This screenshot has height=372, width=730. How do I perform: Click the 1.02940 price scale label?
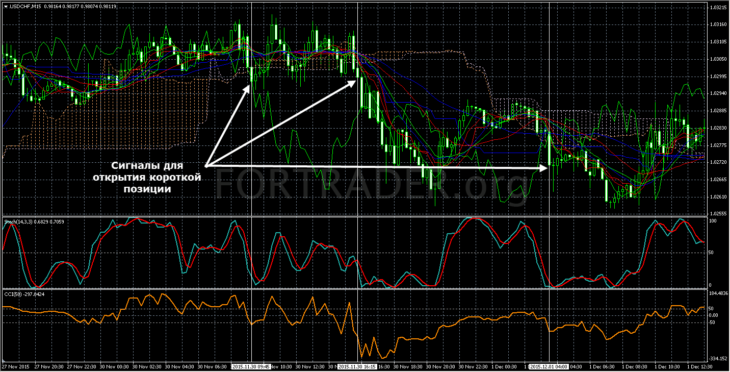[717, 94]
